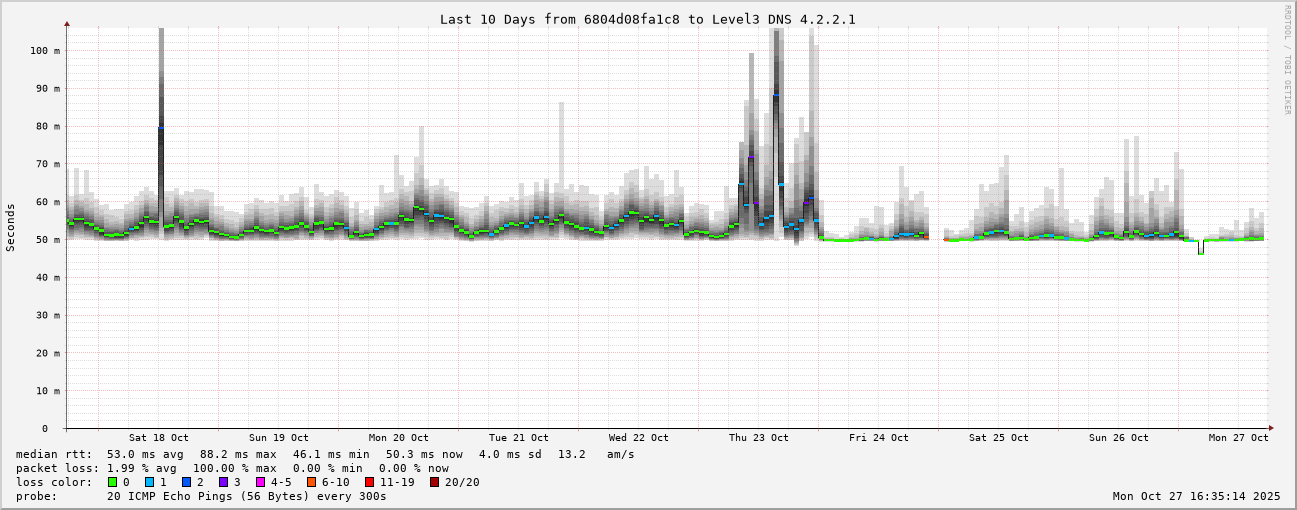The image size is (1297, 510).
Task: Select the "Sat 18 Oct" x-axis date label
Action: [x=158, y=438]
